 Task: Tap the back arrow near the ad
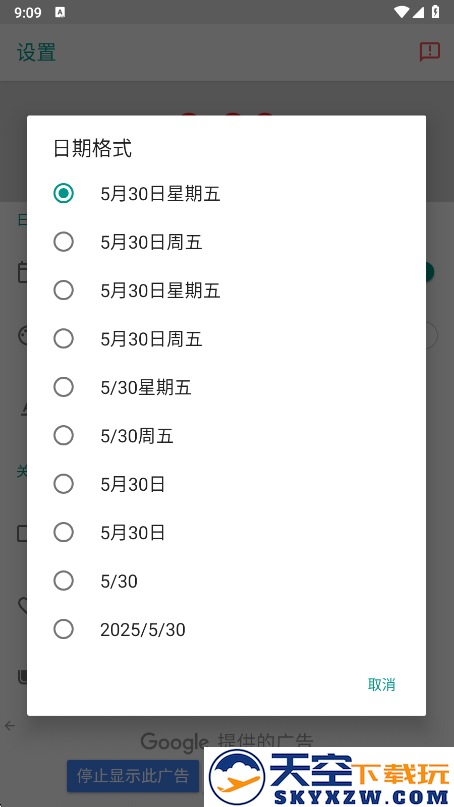pyautogui.click(x=10, y=726)
